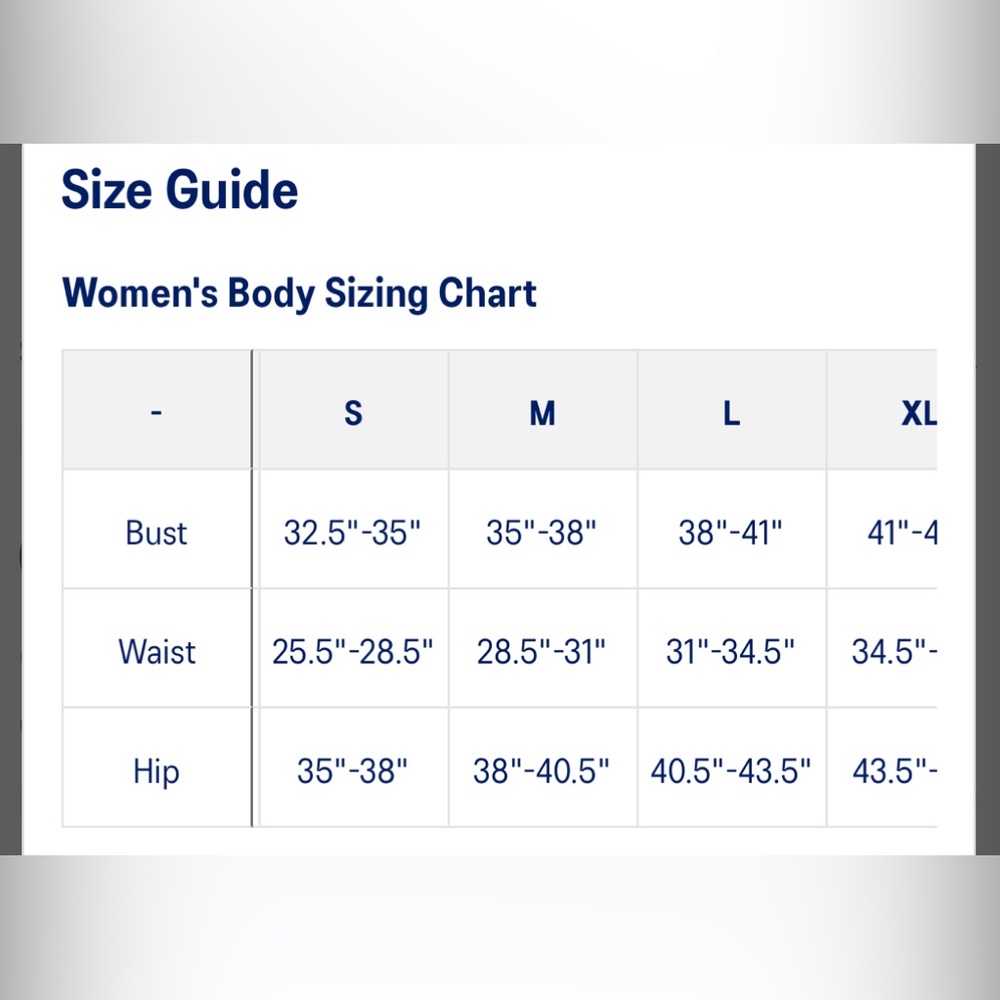Click the small bust cell 32.5"-35"

[352, 533]
